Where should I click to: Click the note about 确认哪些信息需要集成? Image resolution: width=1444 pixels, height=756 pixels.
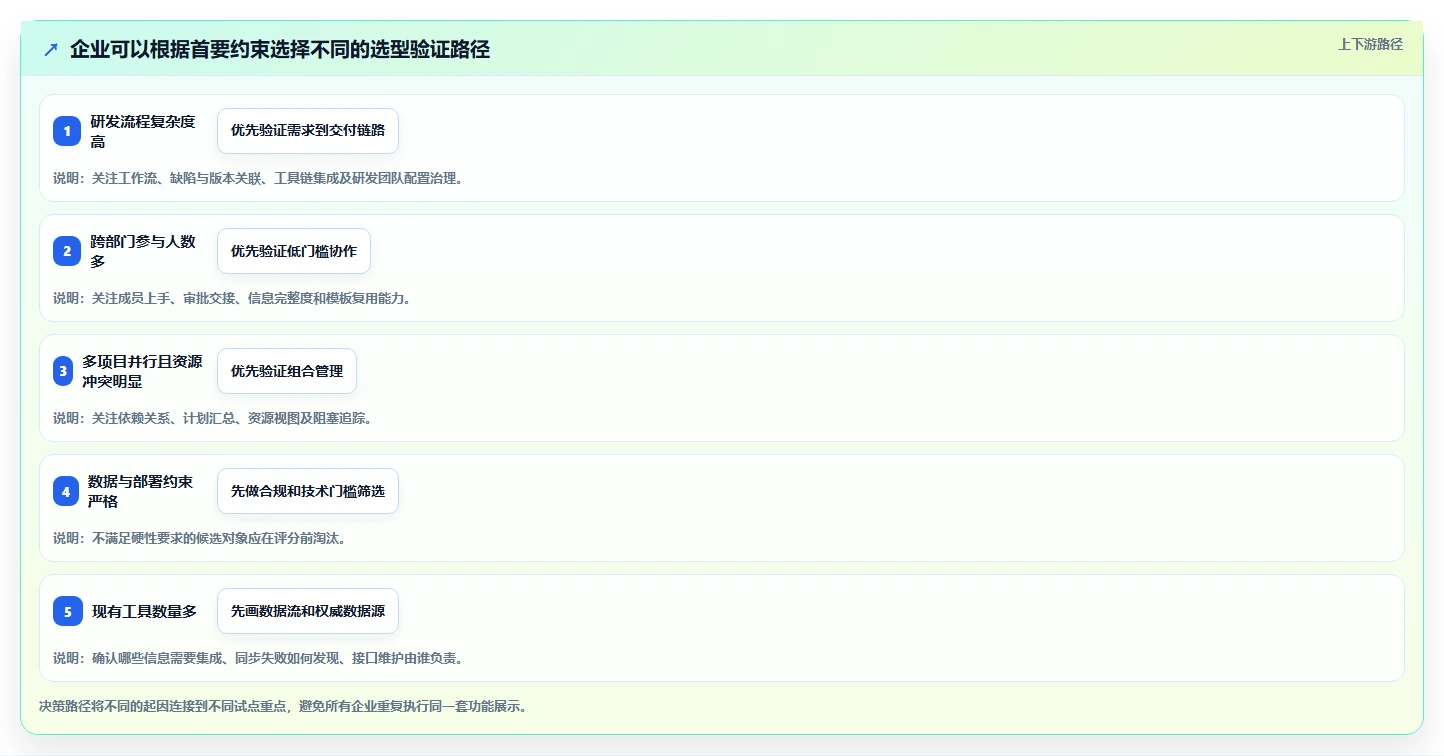point(259,658)
